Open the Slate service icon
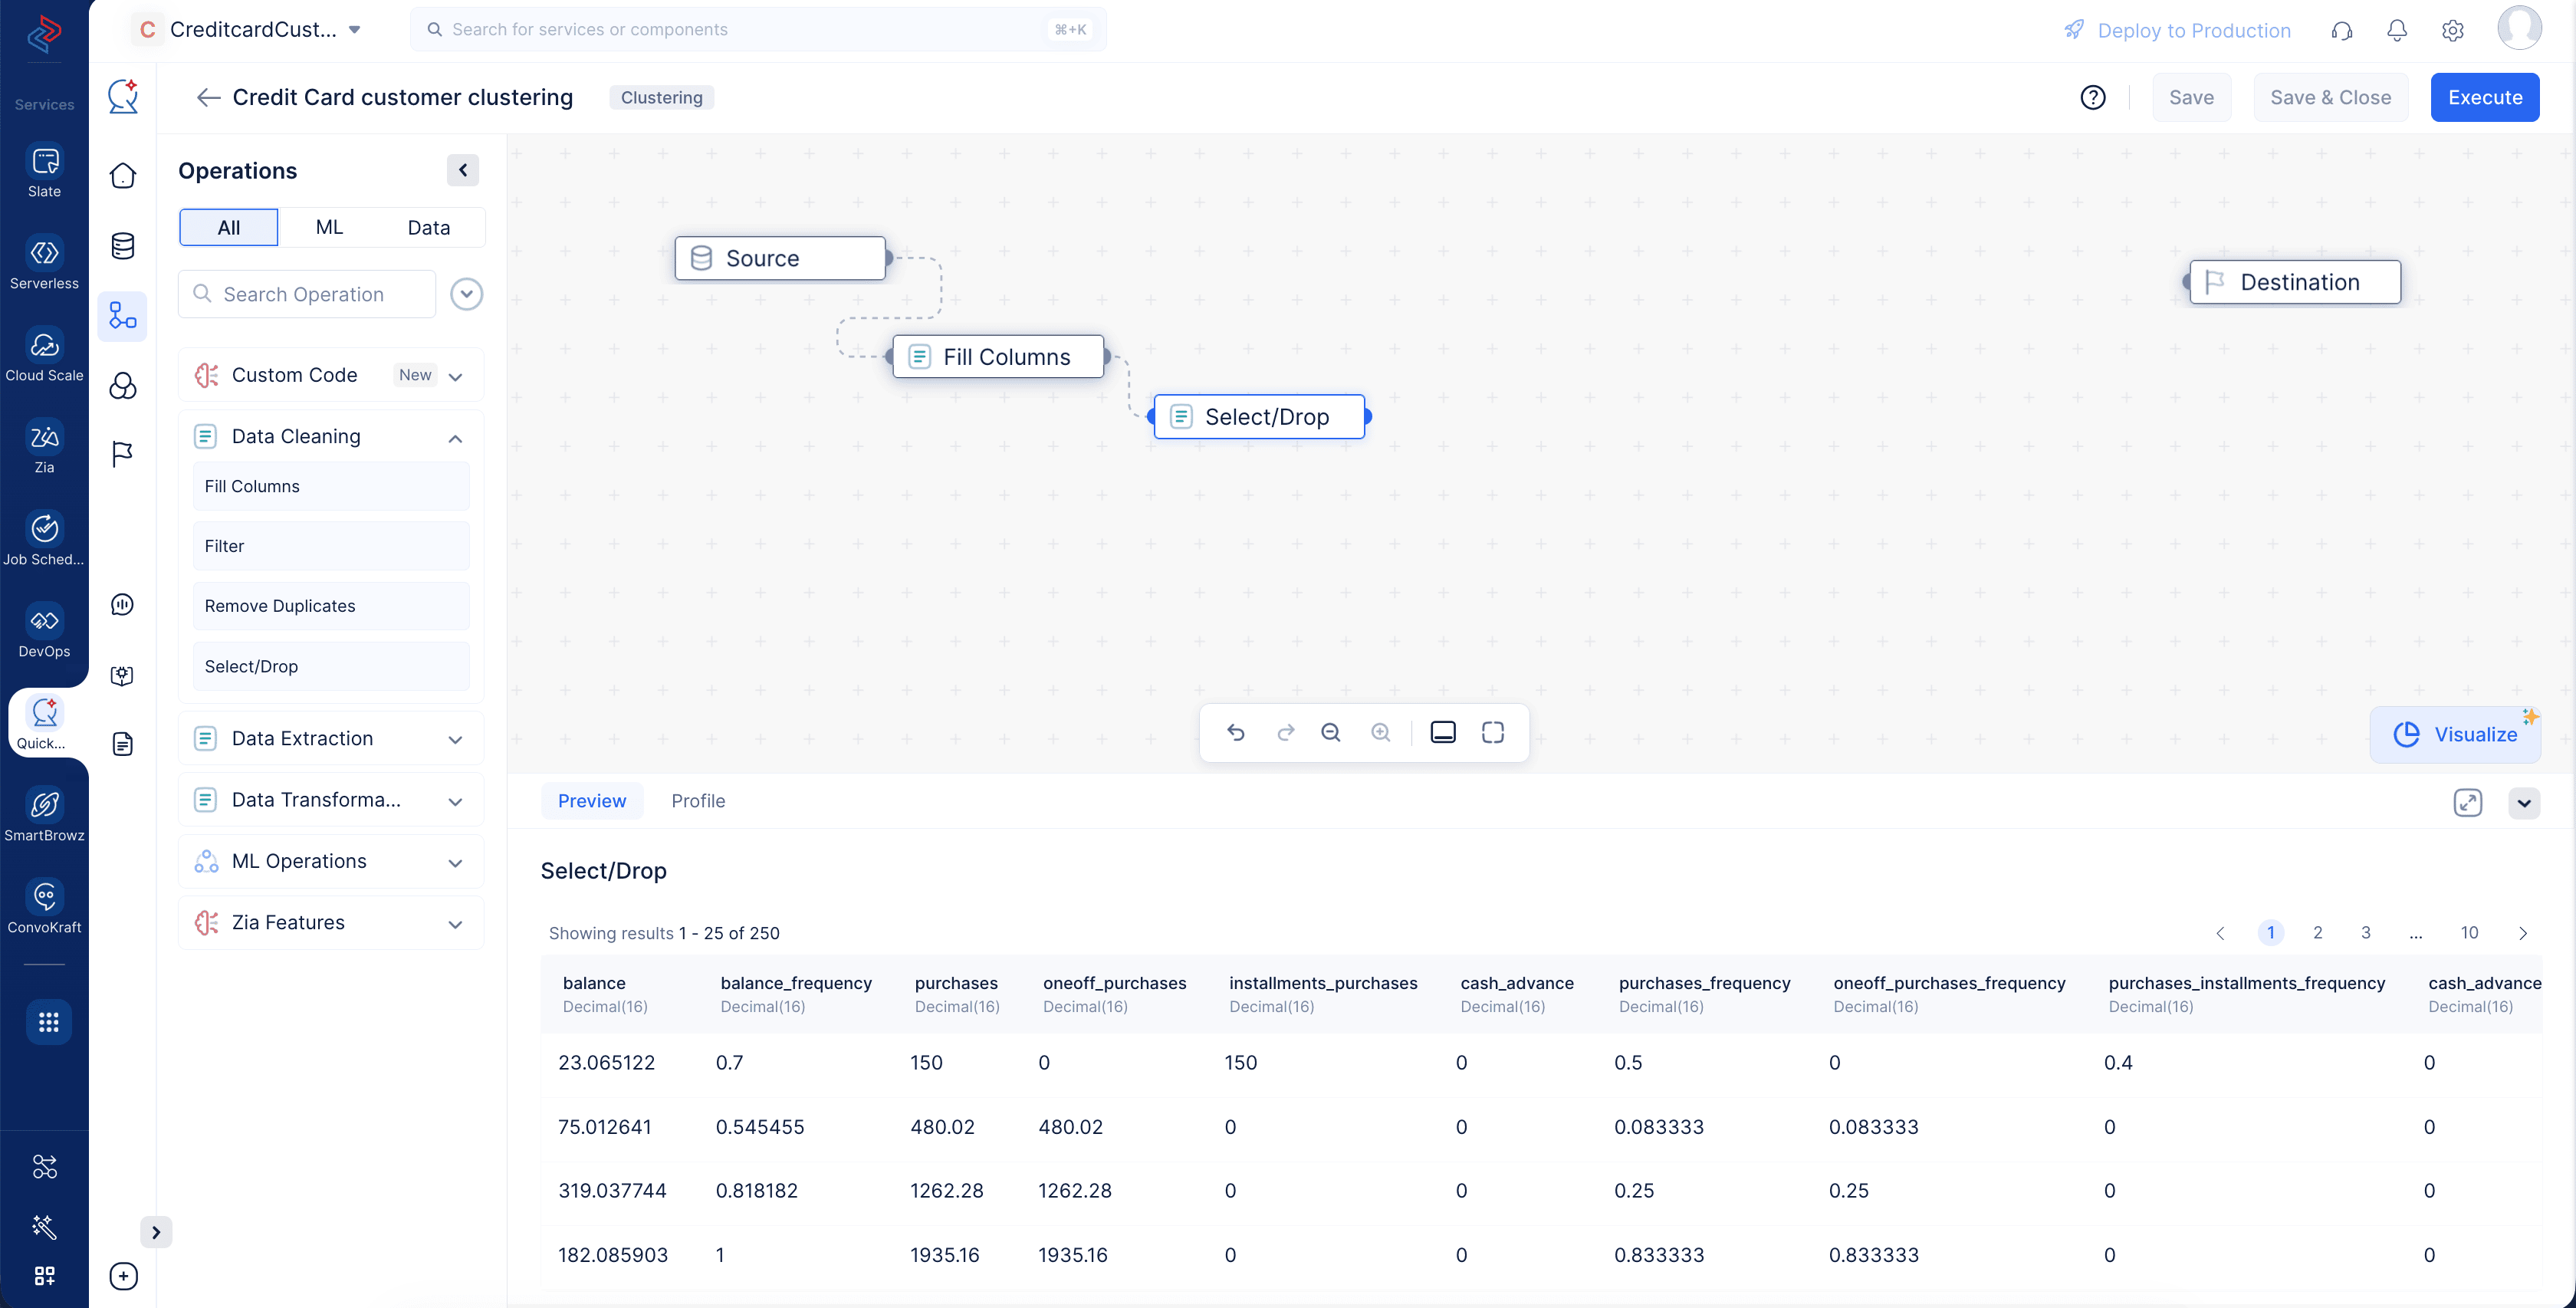The image size is (2576, 1308). click(x=44, y=162)
